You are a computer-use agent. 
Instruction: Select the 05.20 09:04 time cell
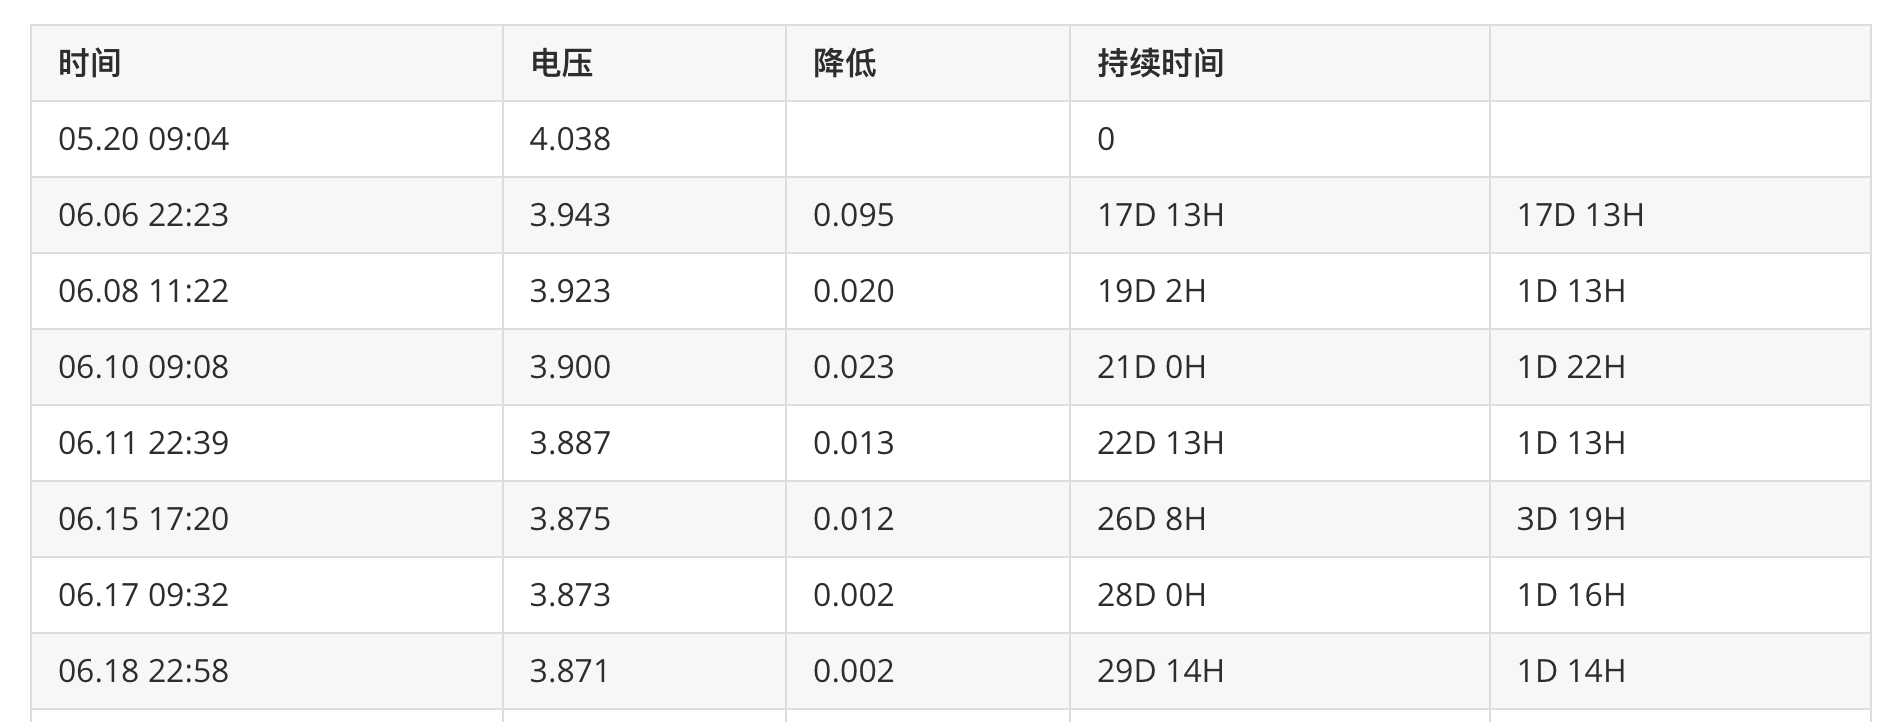(143, 139)
